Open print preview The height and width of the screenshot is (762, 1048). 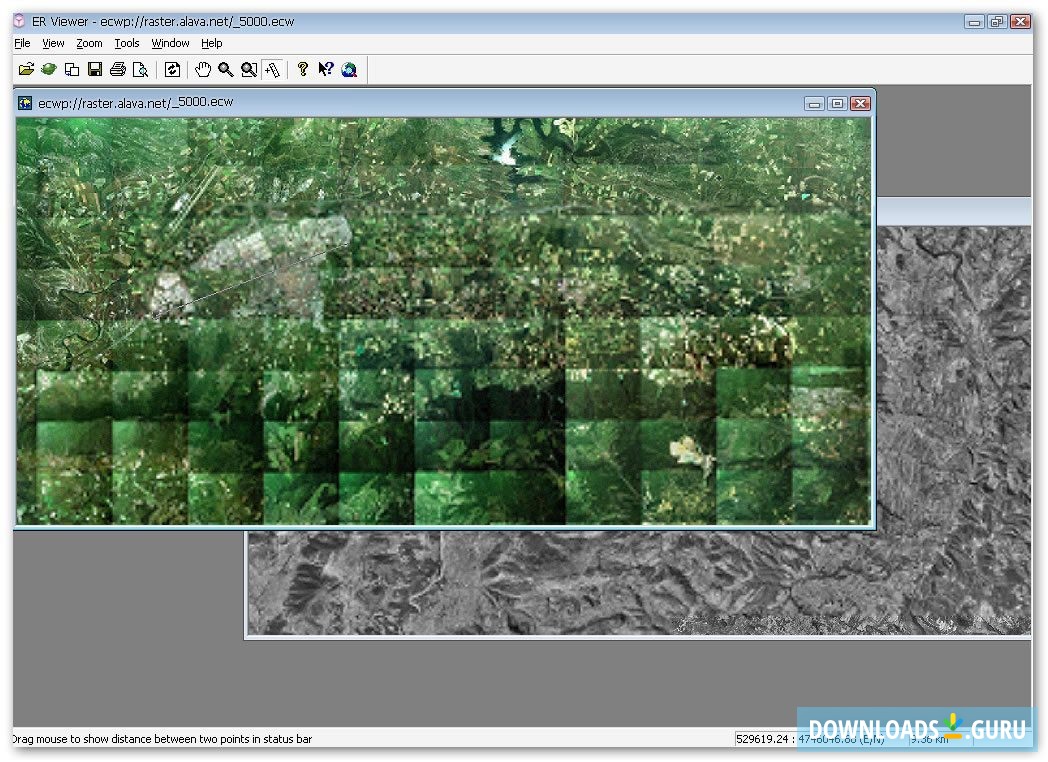141,69
